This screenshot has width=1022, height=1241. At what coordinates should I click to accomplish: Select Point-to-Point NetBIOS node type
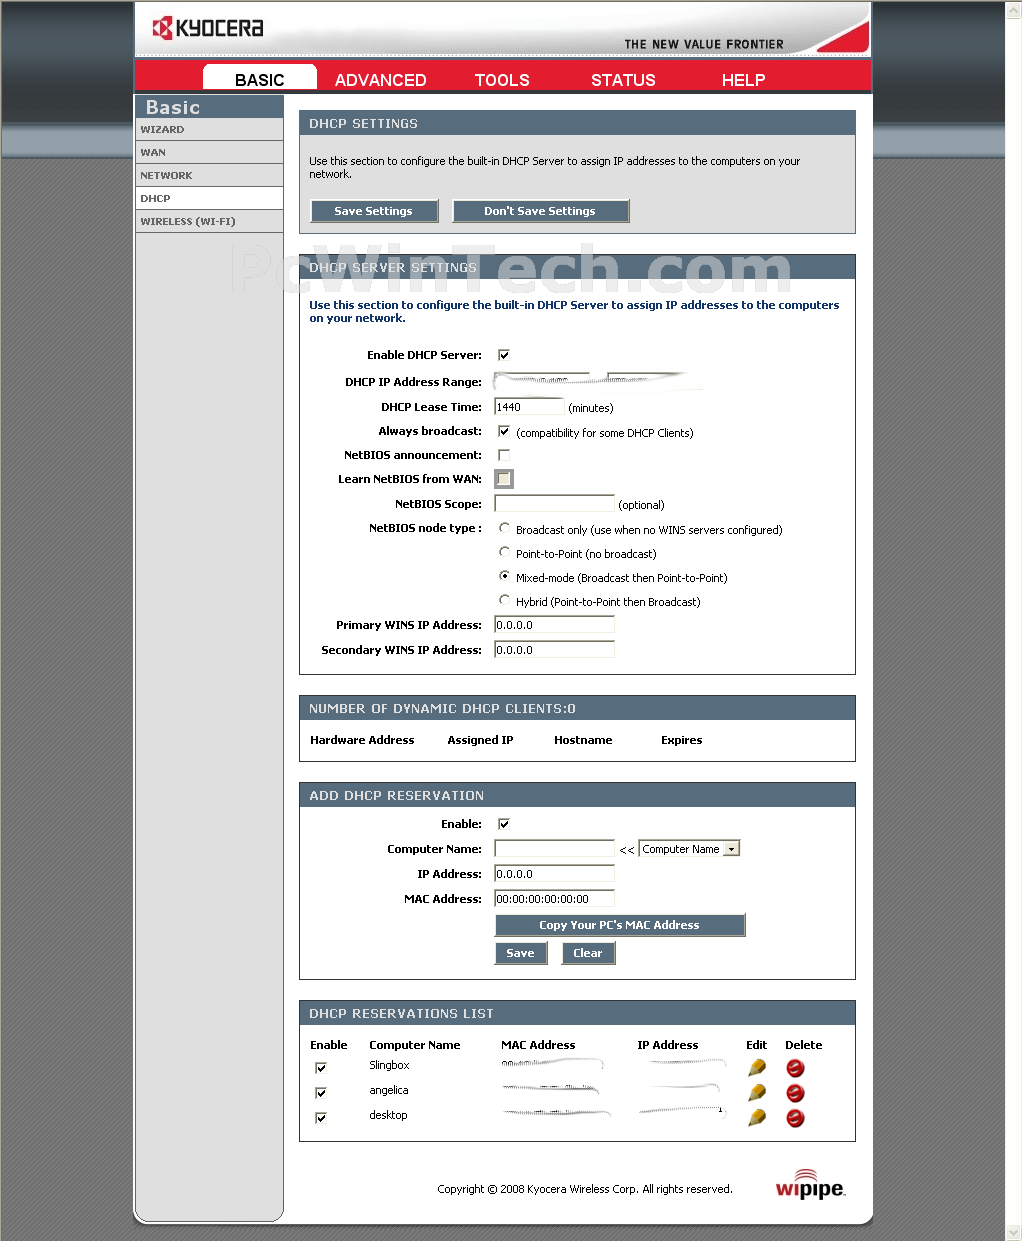click(504, 552)
